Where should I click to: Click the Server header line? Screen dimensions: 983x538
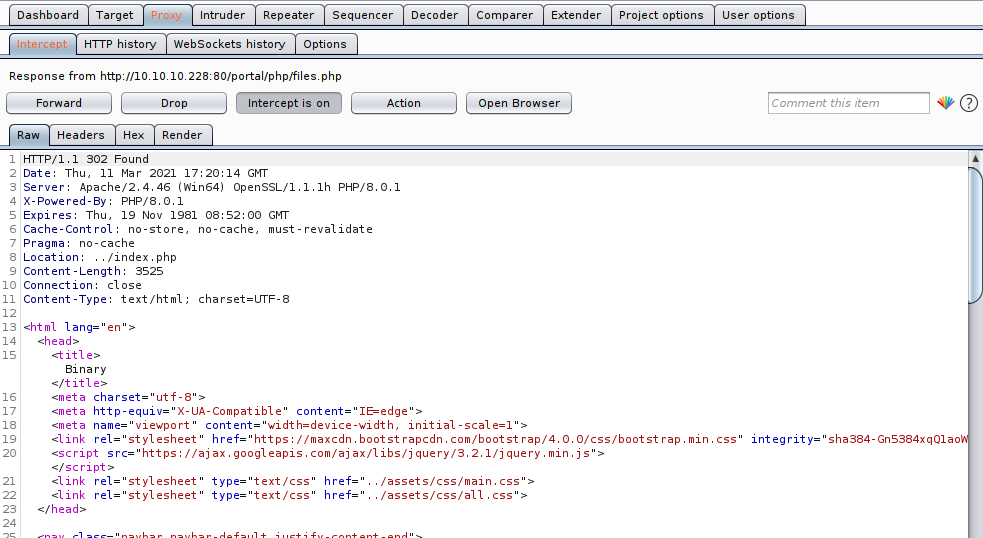[x=212, y=187]
